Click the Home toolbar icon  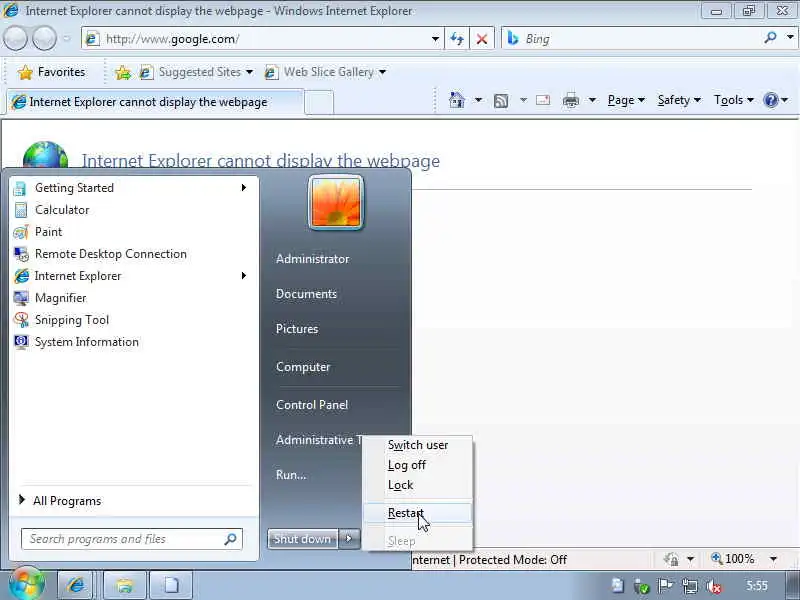(x=457, y=100)
